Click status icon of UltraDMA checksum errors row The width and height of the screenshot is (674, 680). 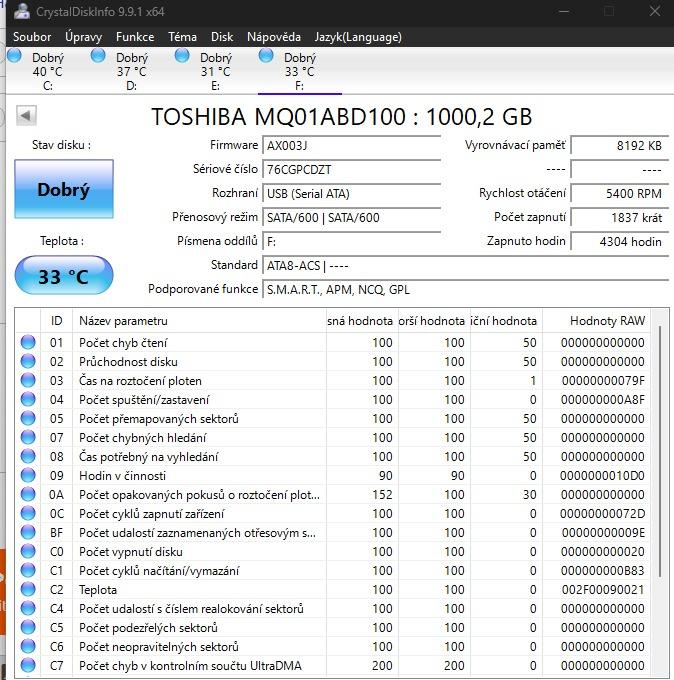(28, 666)
